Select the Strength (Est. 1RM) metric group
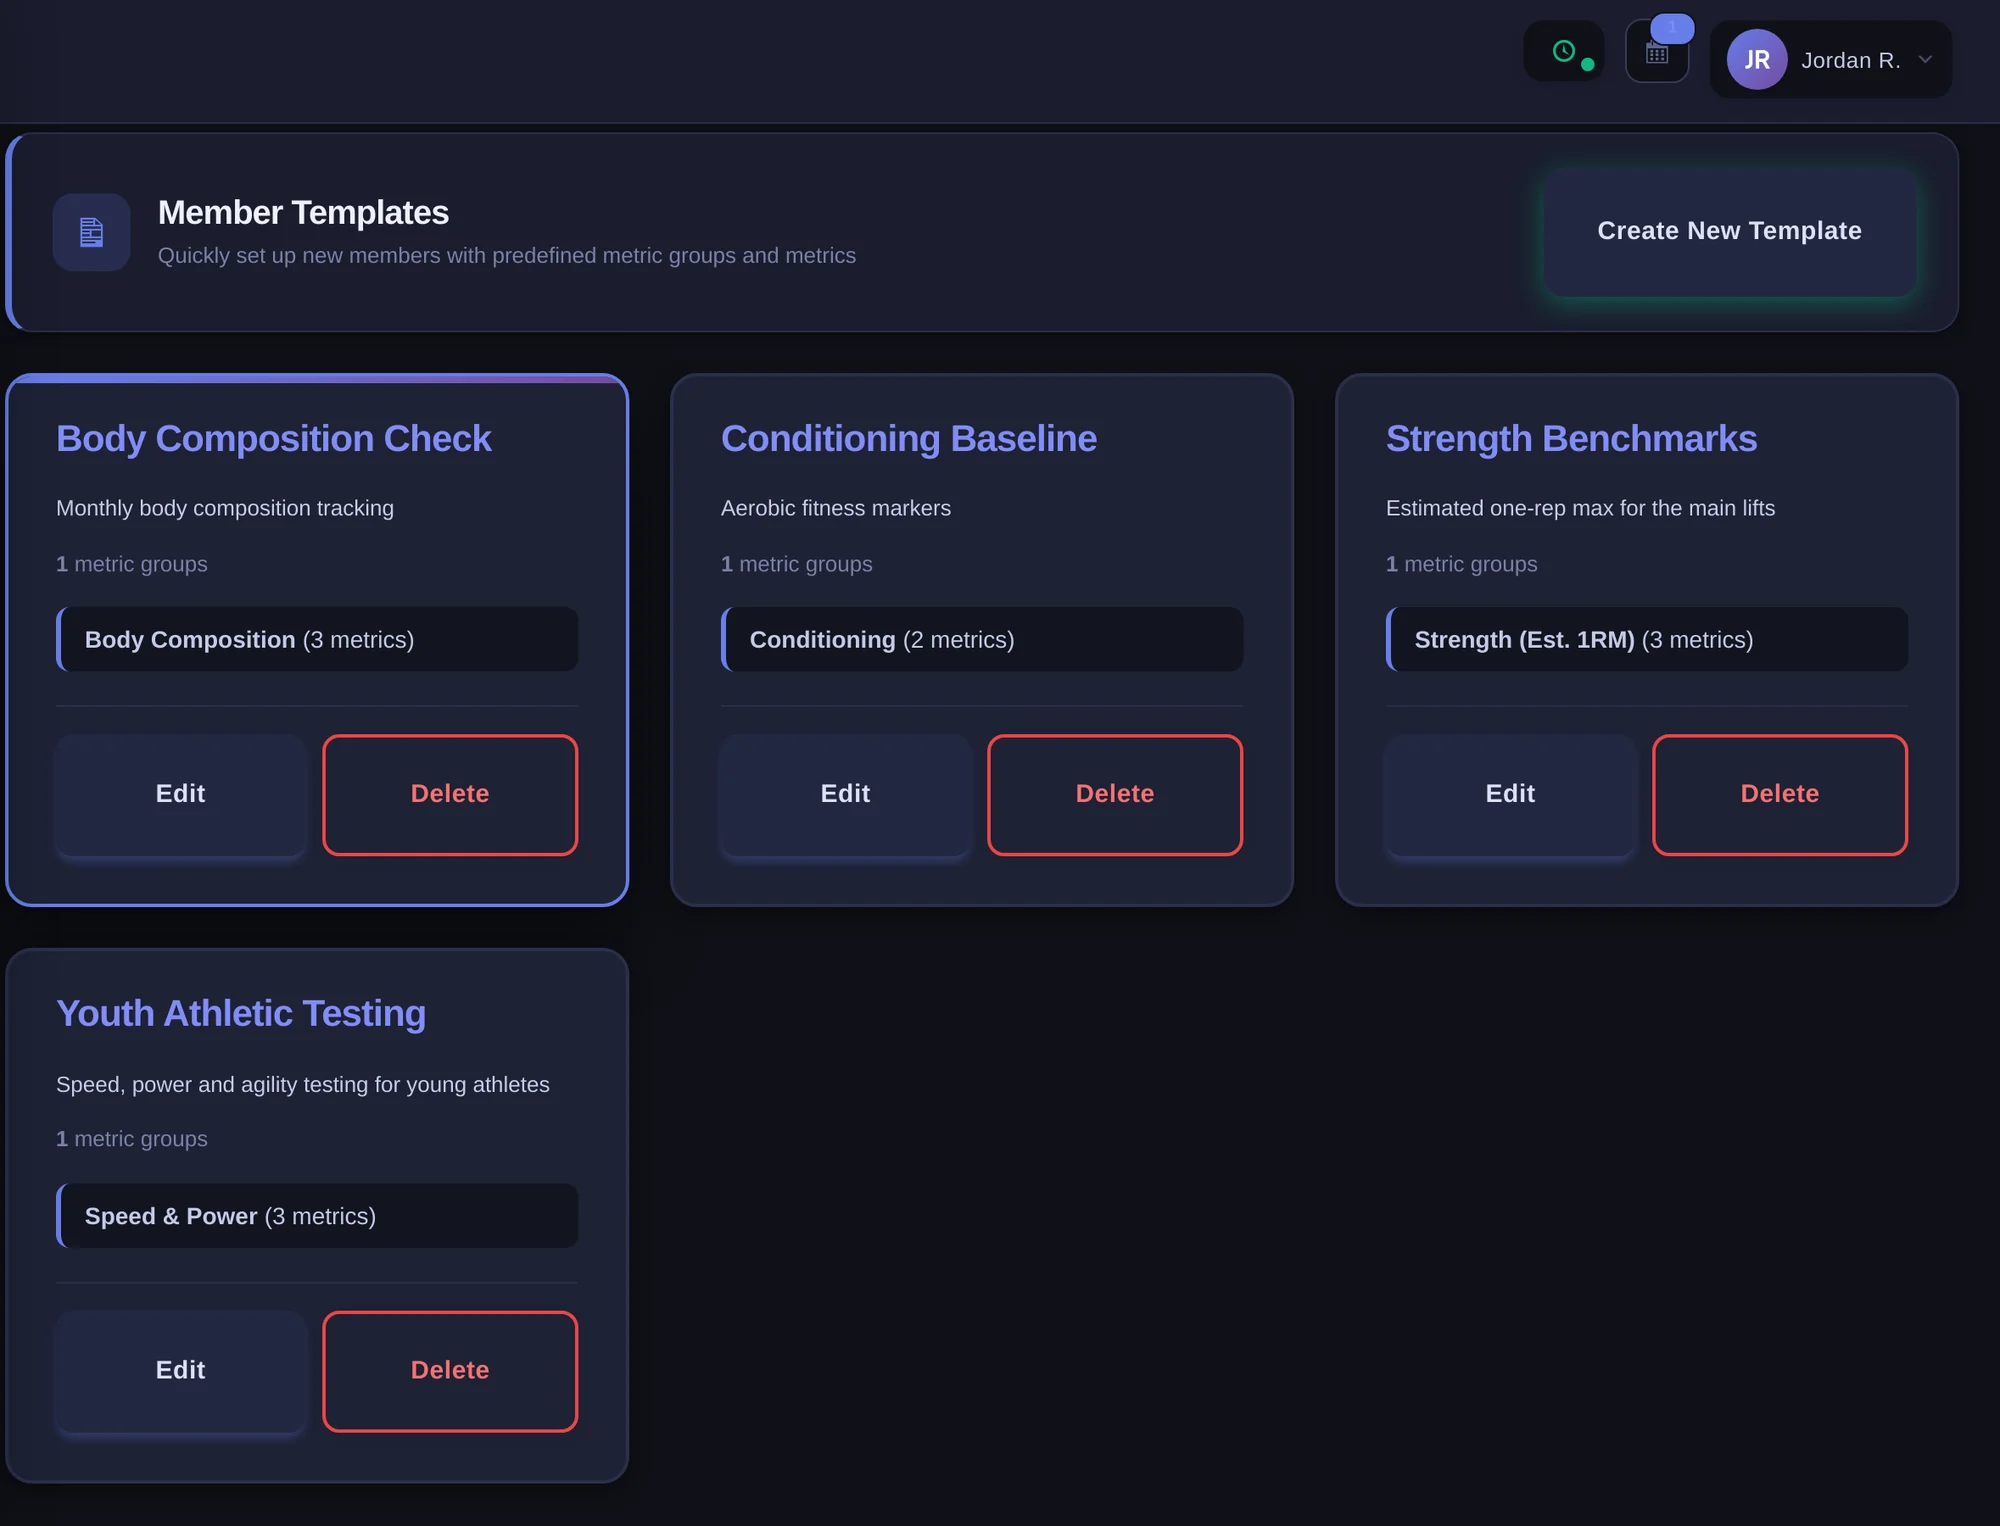2000x1526 pixels. pyautogui.click(x=1647, y=639)
